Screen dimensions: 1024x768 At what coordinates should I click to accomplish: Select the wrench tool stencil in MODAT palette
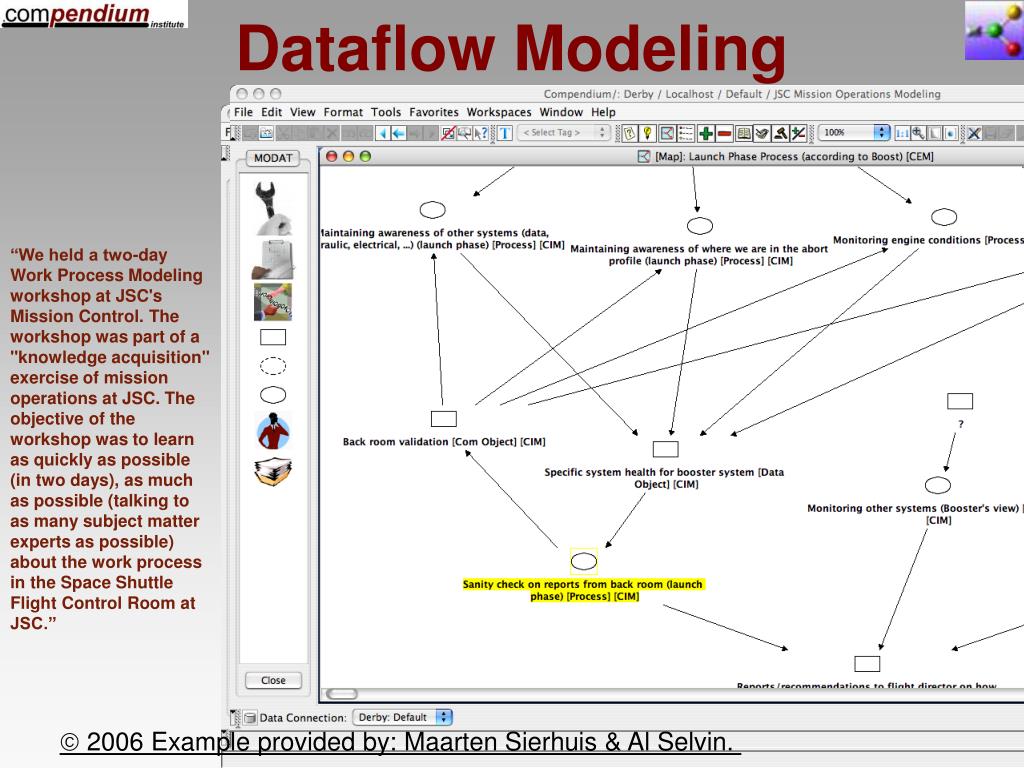[272, 208]
